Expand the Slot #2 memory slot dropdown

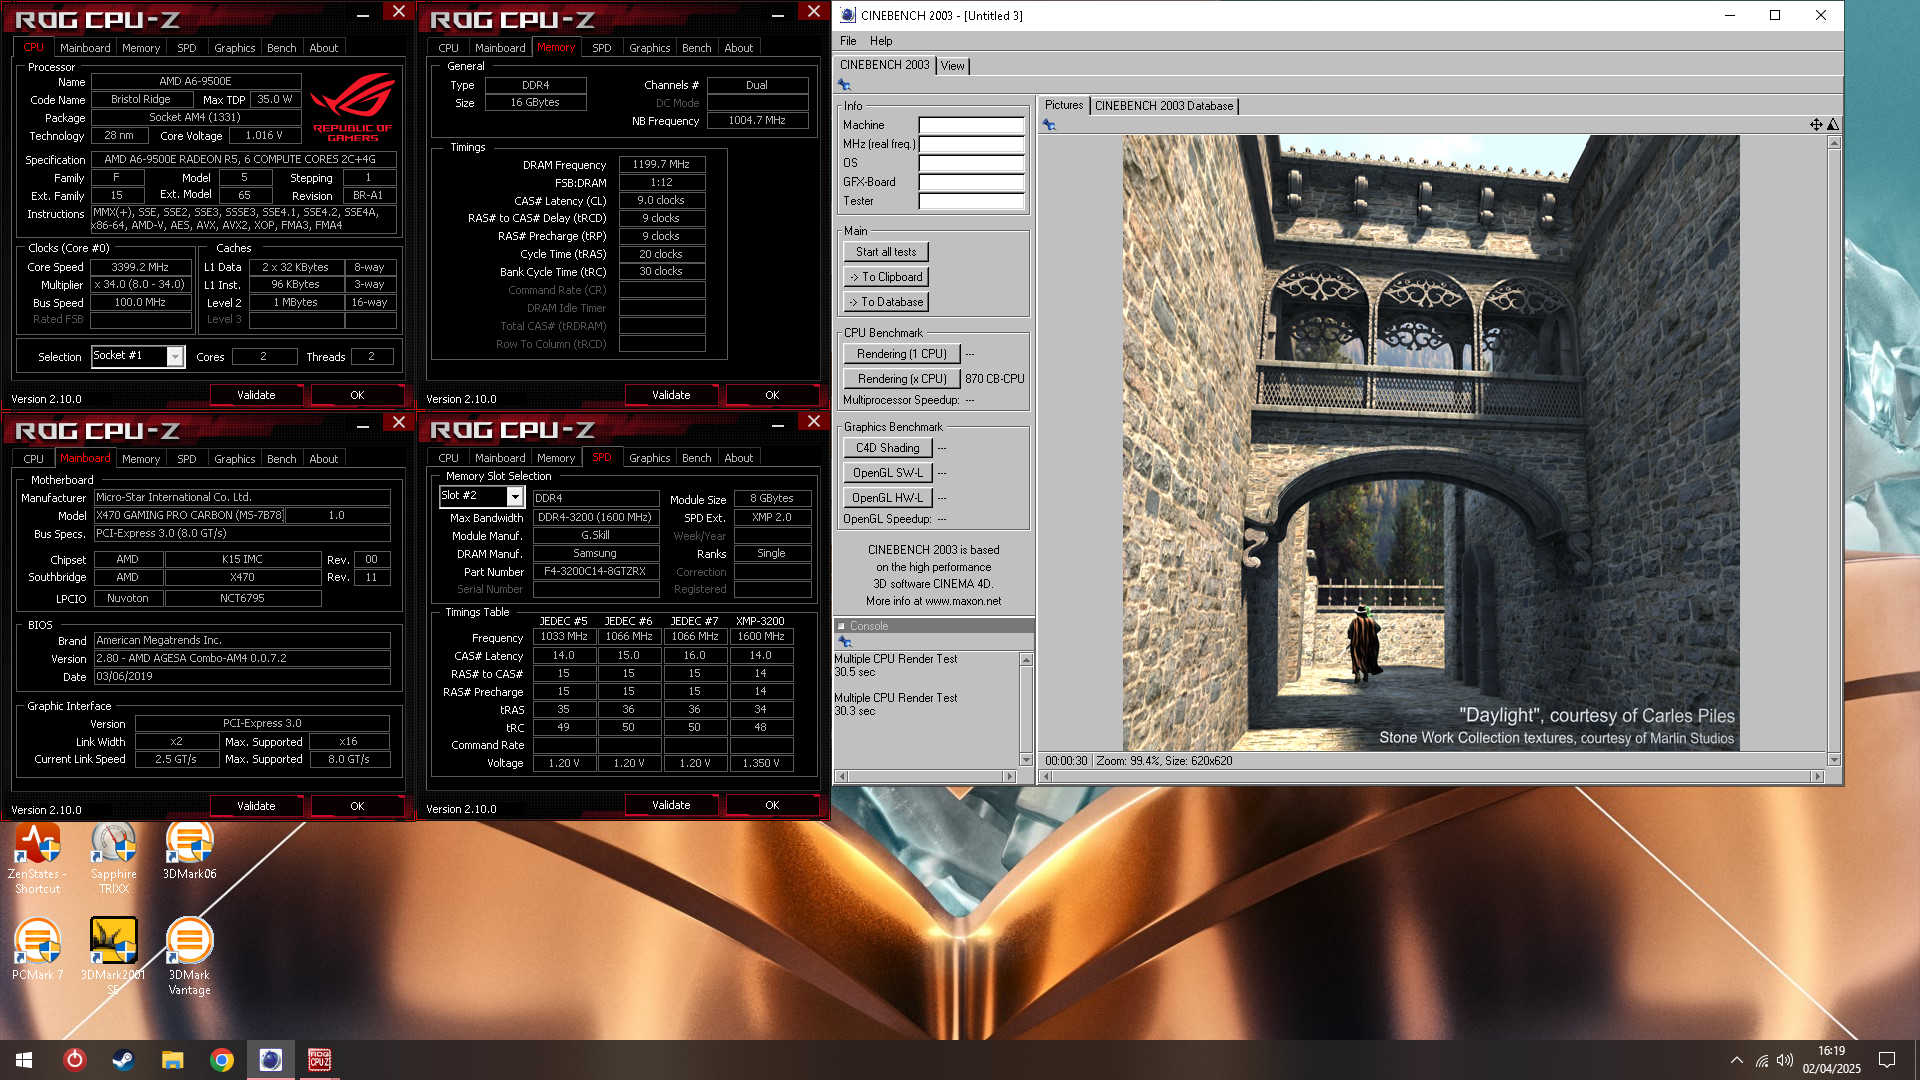tap(515, 497)
